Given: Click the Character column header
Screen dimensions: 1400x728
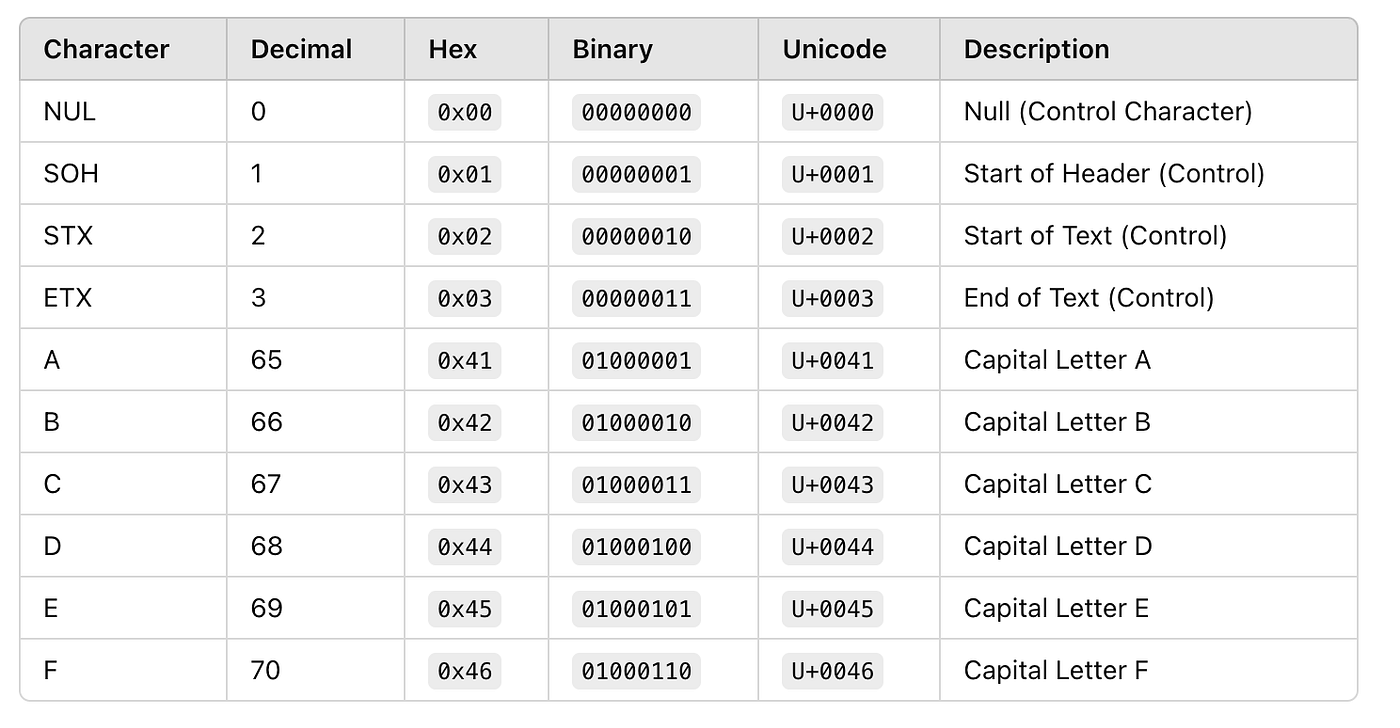Looking at the screenshot, I should click(107, 49).
